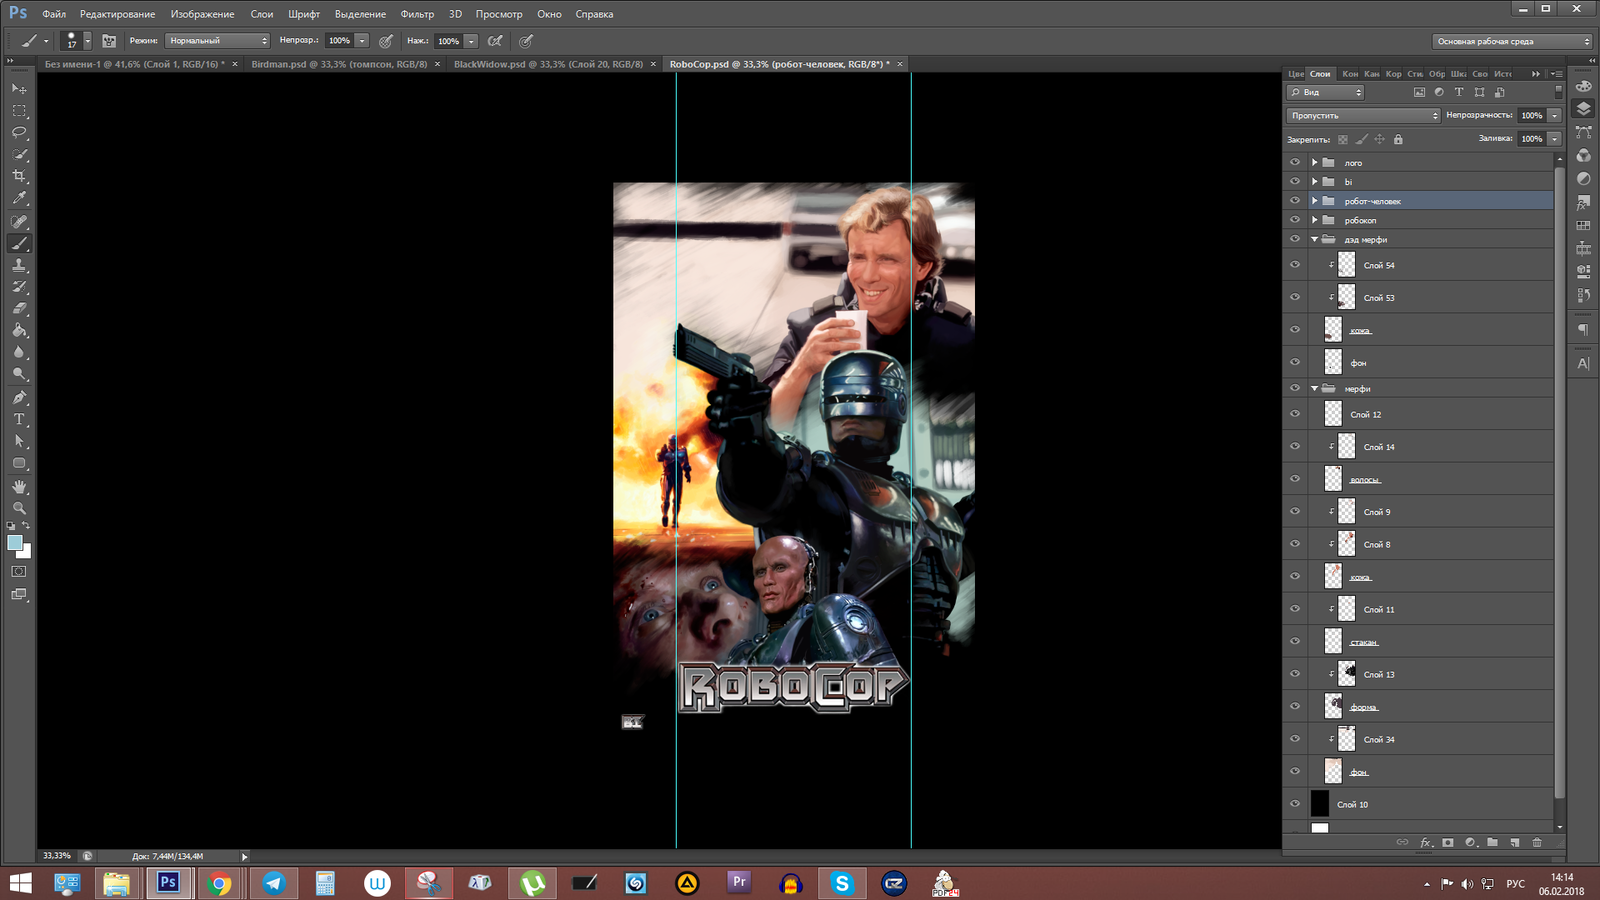Open the fx layer style icon
Image resolution: width=1600 pixels, height=900 pixels.
point(1426,842)
